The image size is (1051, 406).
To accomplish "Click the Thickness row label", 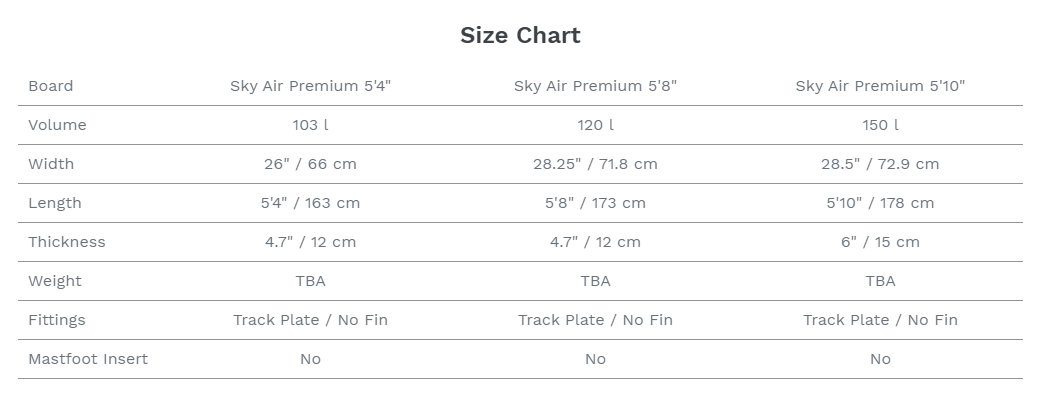I will [67, 242].
